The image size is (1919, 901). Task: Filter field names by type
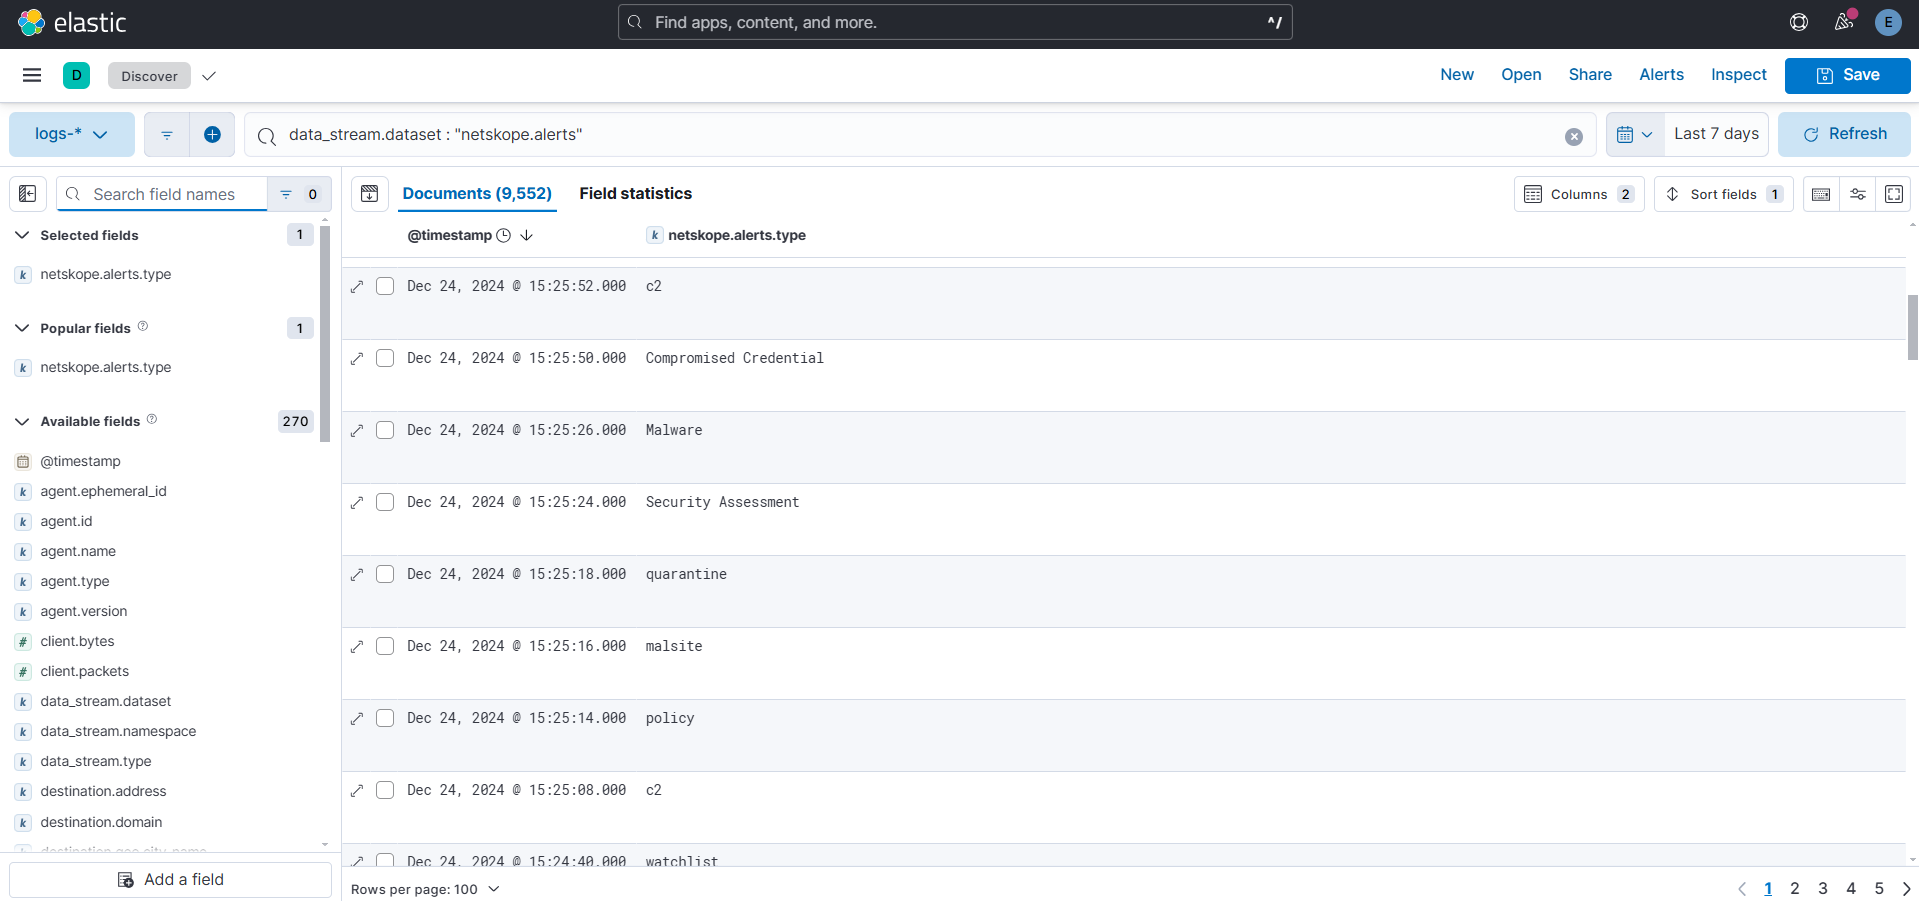tap(299, 194)
